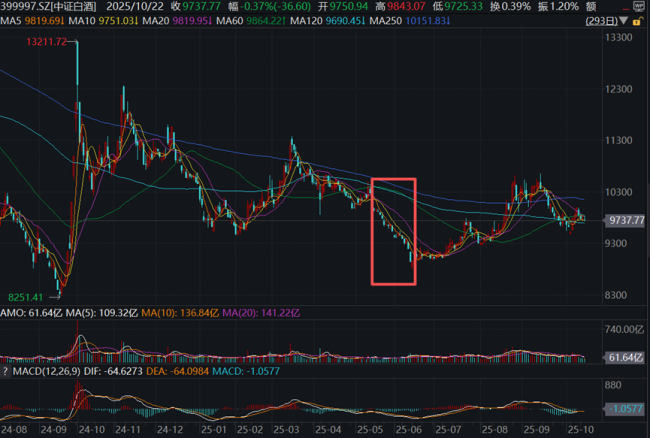Click the 25-06 date on time axis

click(413, 430)
